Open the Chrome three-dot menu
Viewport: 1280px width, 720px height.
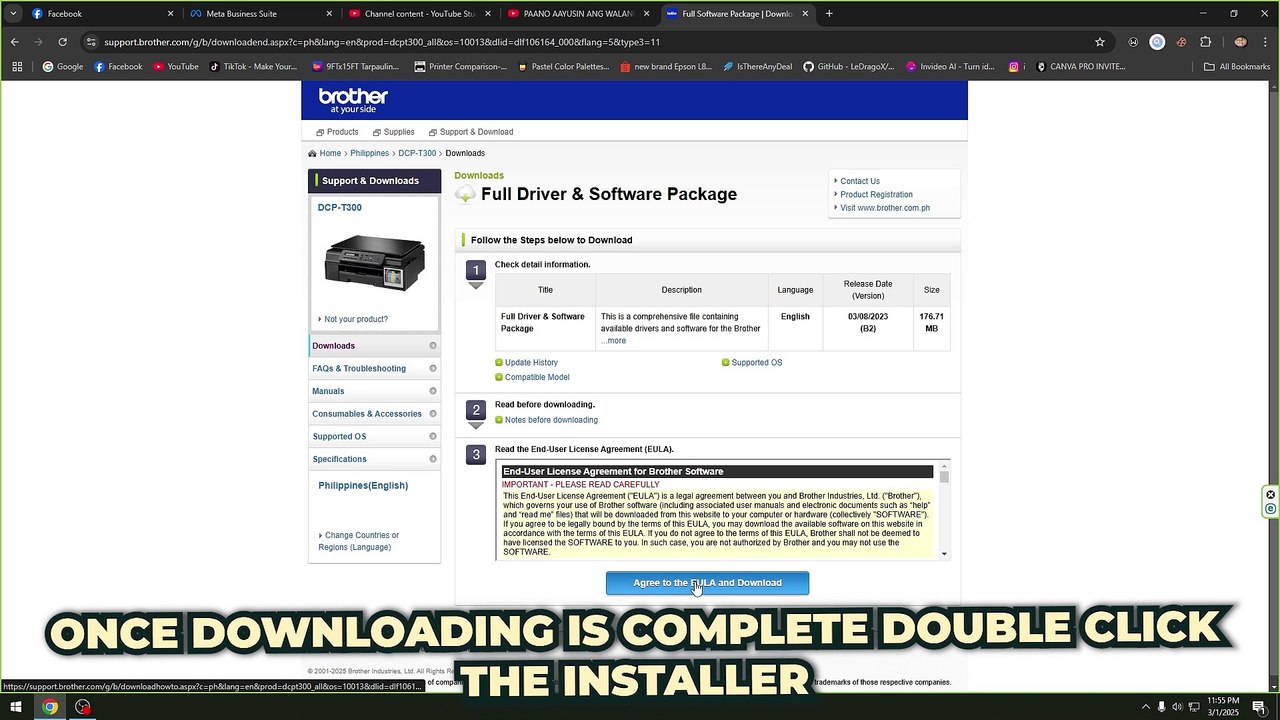point(1265,42)
